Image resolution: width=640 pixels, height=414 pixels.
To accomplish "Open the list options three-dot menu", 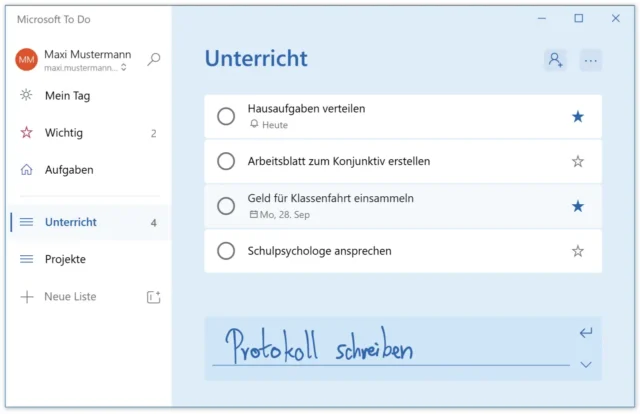I will coord(591,60).
